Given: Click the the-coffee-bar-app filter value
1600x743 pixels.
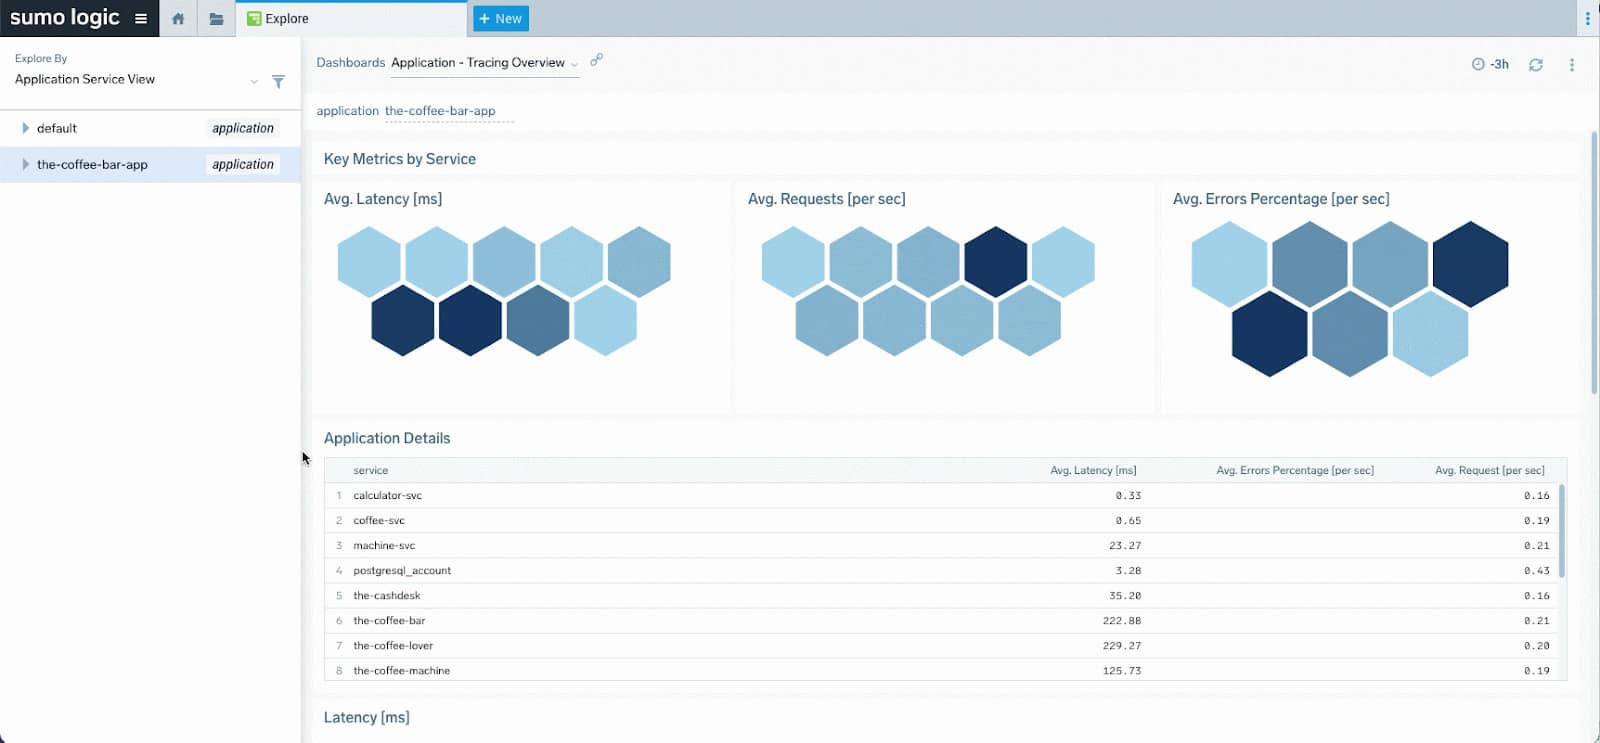Looking at the screenshot, I should click(x=440, y=111).
